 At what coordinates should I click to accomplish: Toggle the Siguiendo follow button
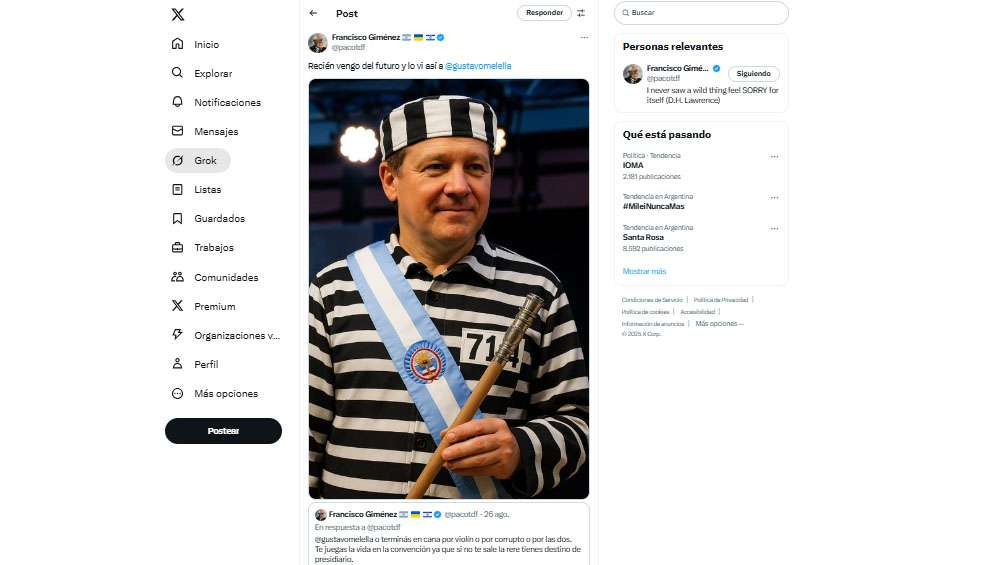click(x=753, y=74)
